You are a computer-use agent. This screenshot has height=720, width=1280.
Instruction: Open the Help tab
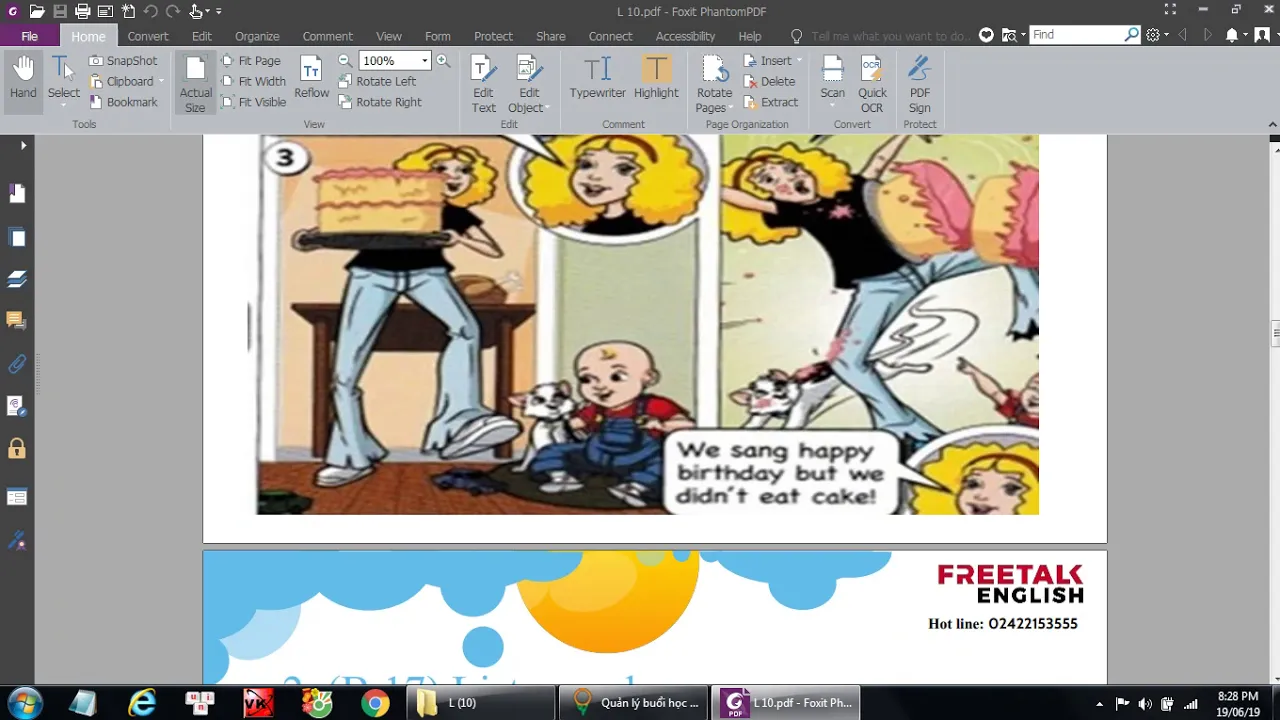[x=749, y=36]
